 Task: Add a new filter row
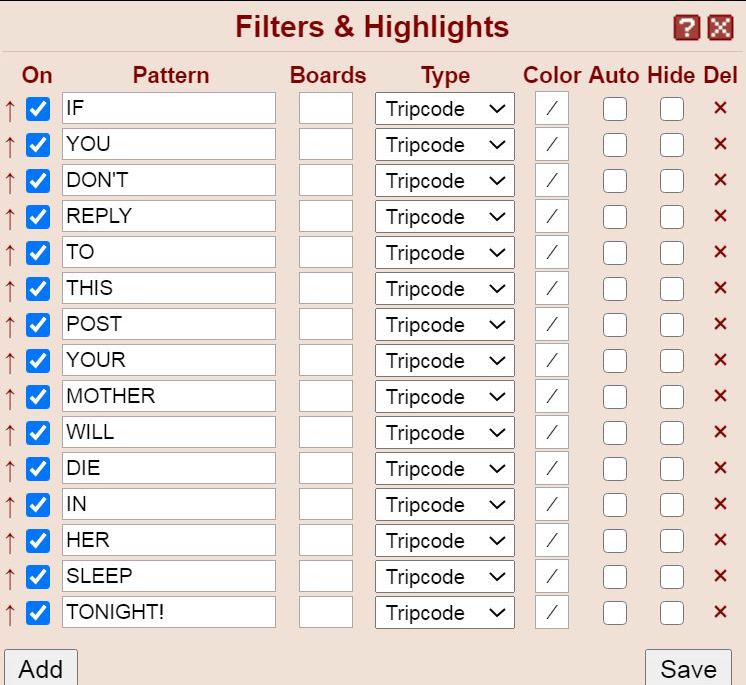(41, 668)
